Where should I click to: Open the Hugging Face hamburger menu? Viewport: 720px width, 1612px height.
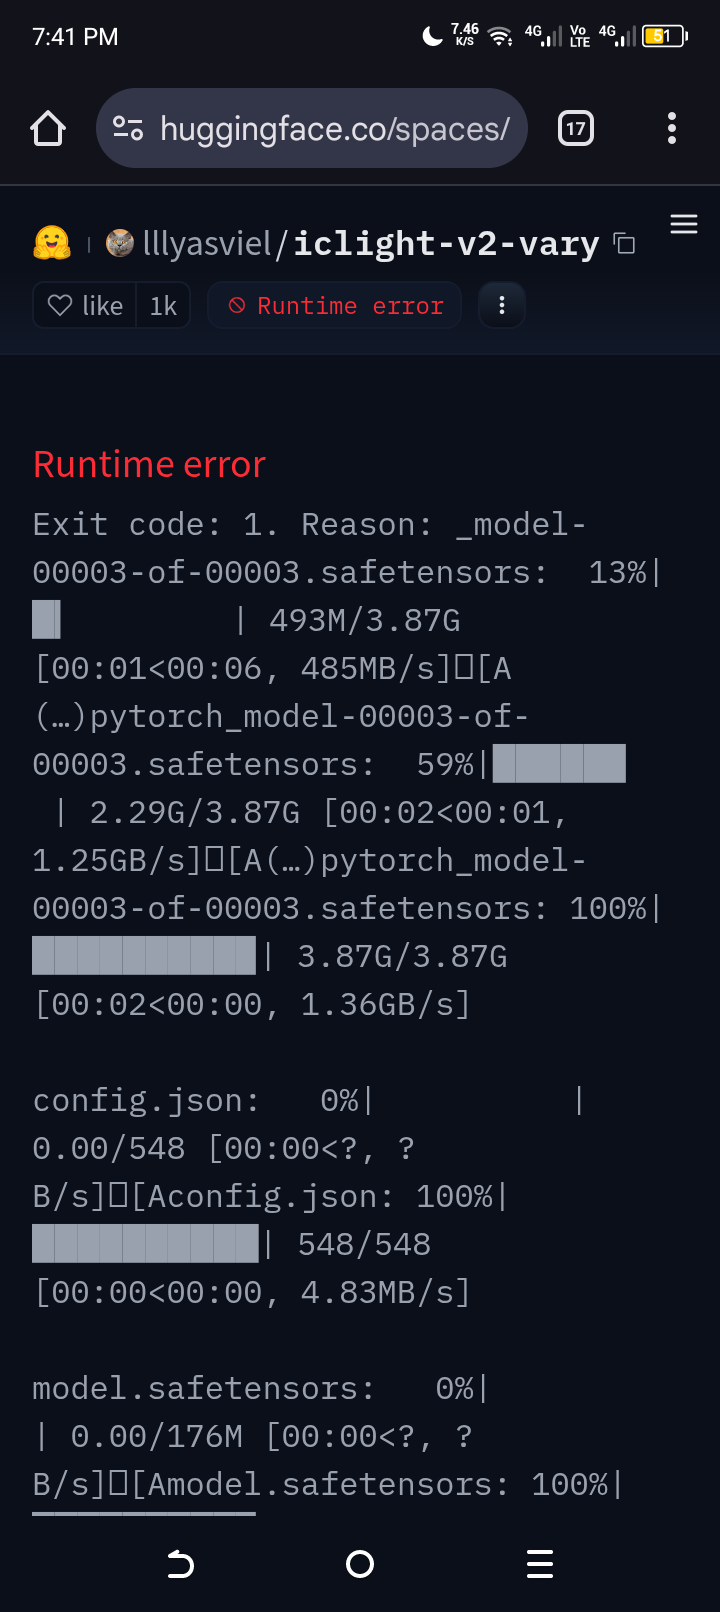(684, 224)
